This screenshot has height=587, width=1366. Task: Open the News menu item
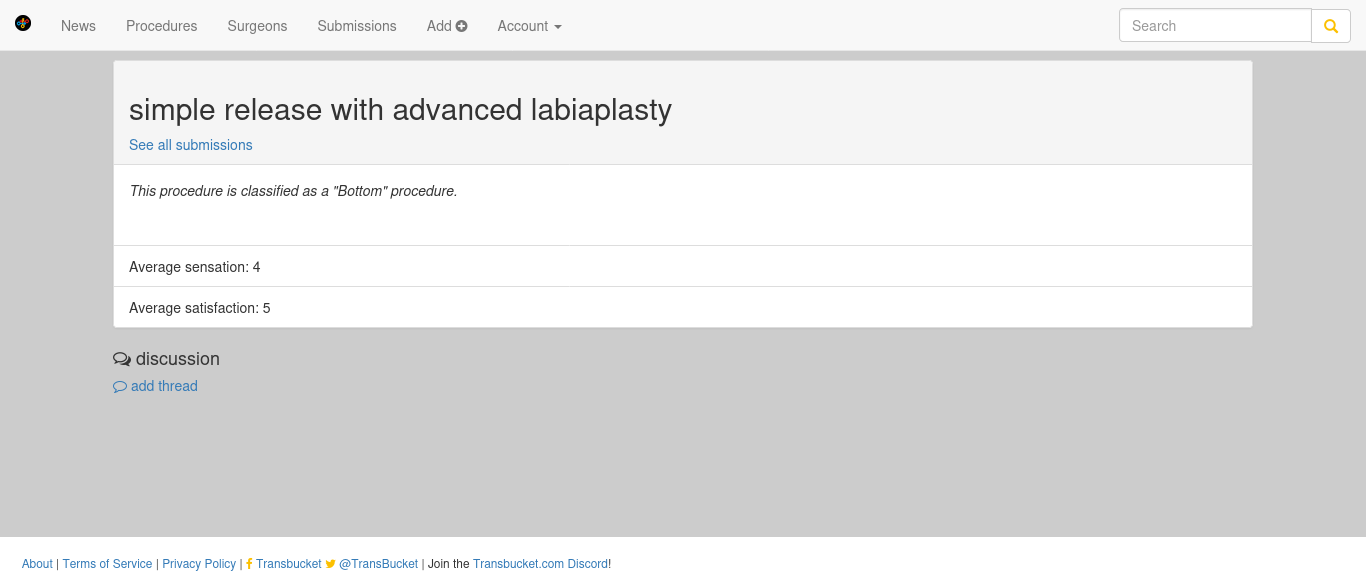click(x=78, y=26)
